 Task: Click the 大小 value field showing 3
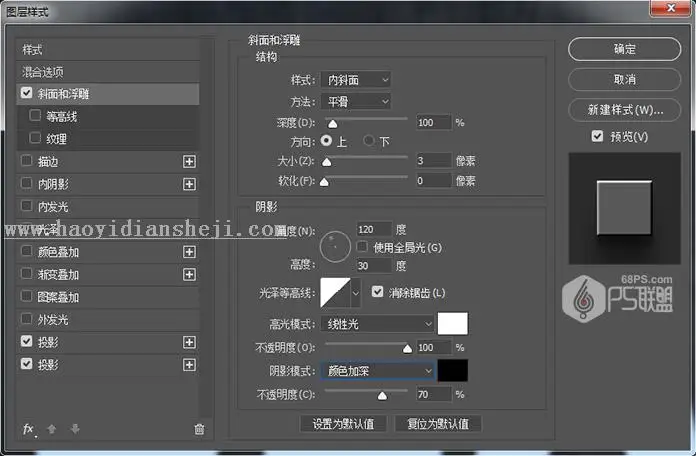click(x=434, y=161)
